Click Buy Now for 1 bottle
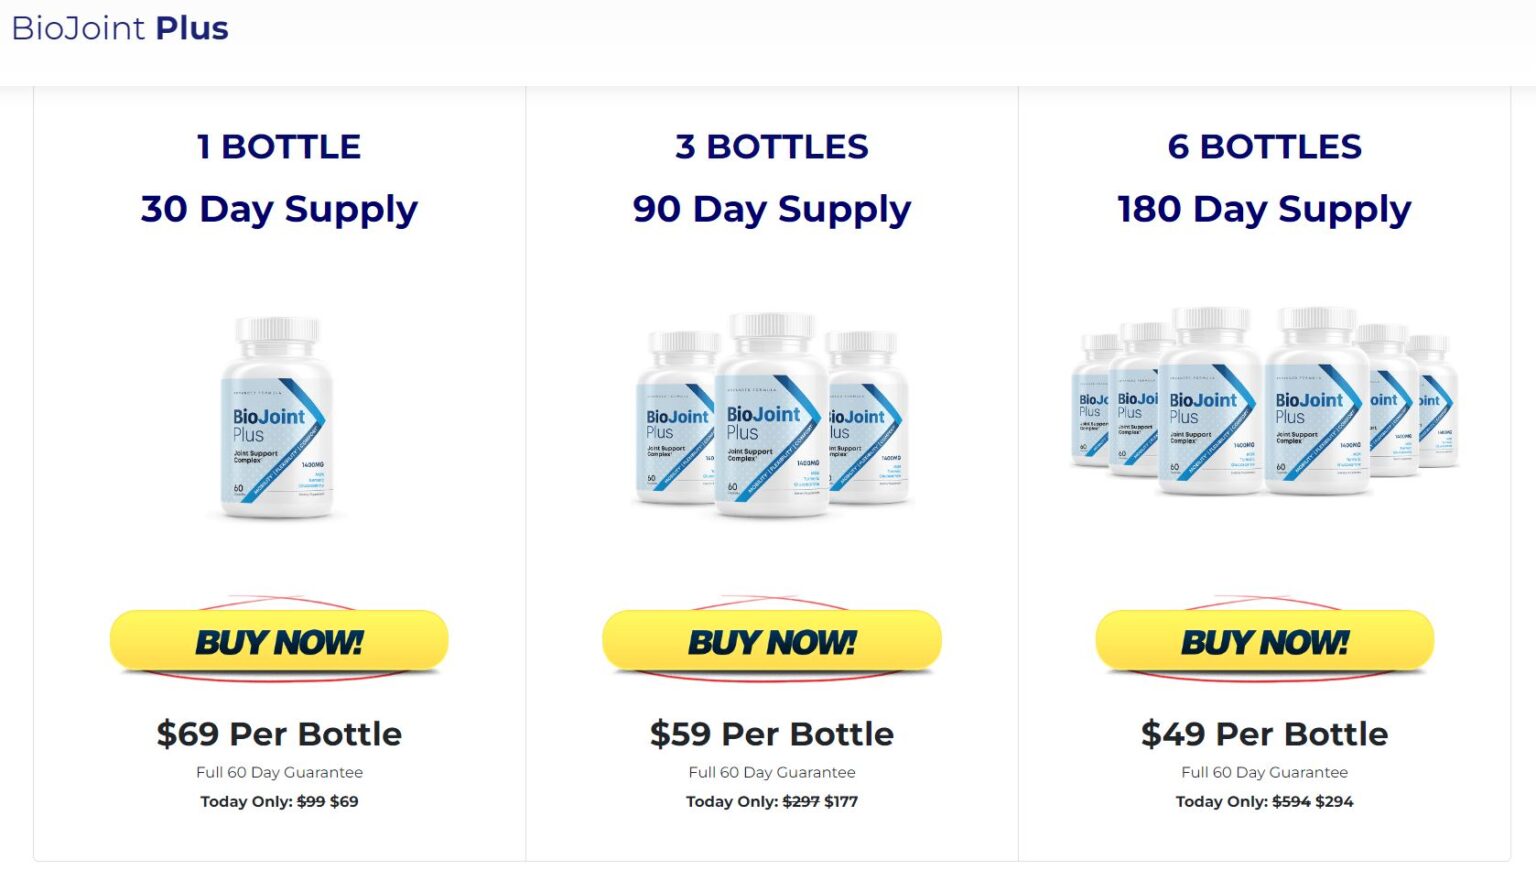This screenshot has width=1536, height=881. 279,641
